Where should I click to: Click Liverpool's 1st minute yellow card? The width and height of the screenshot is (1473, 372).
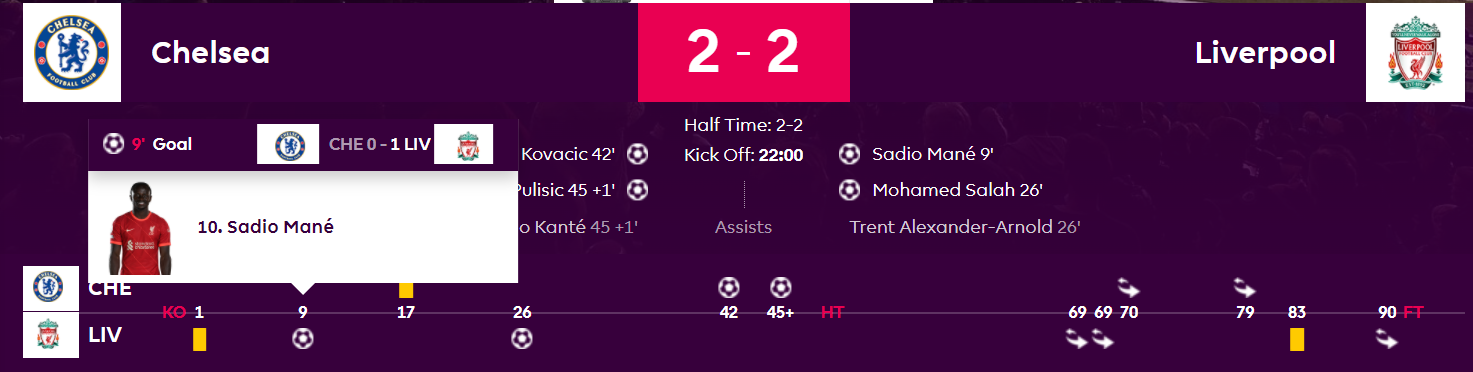(x=199, y=340)
